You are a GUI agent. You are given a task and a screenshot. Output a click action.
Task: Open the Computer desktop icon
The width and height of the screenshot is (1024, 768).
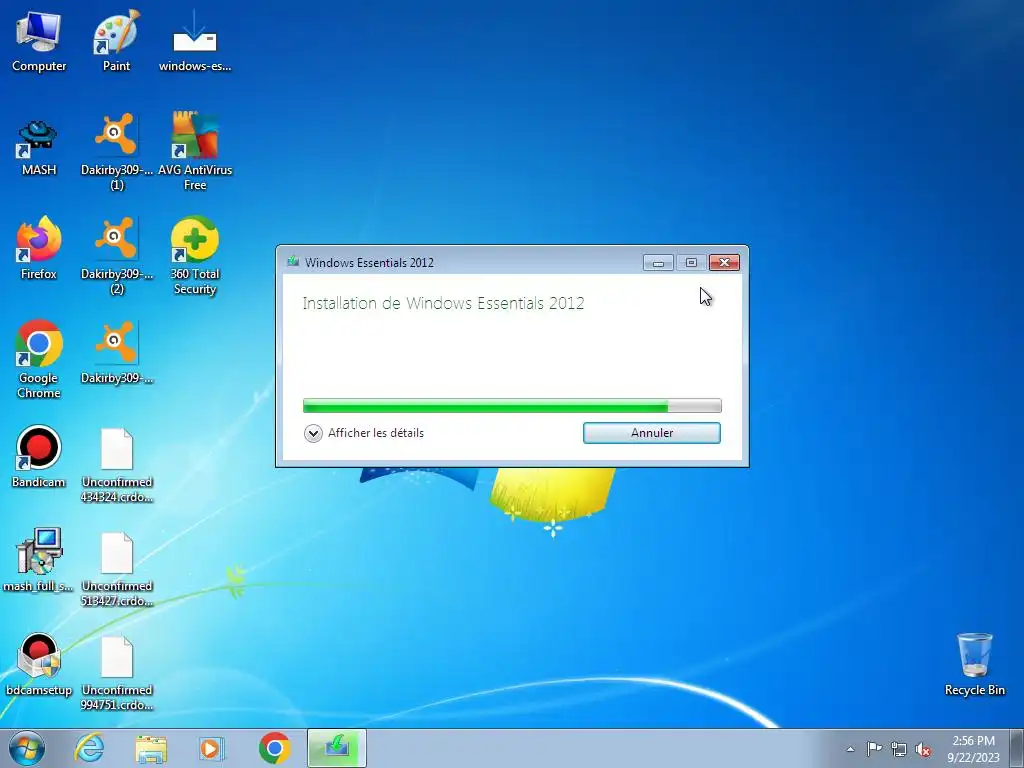[x=39, y=41]
